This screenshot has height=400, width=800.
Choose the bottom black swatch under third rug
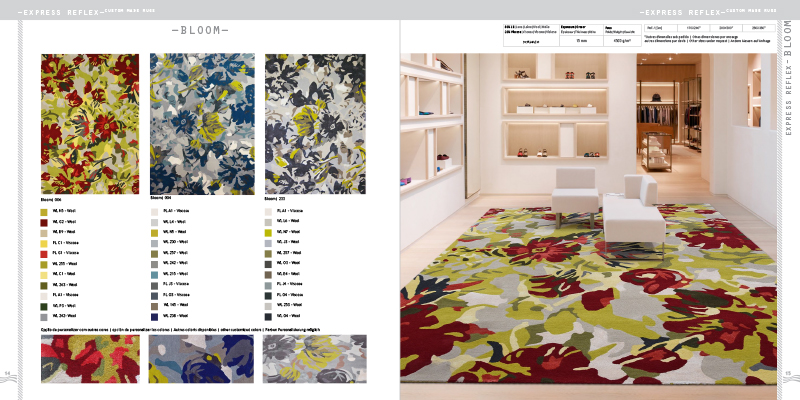pyautogui.click(x=269, y=316)
